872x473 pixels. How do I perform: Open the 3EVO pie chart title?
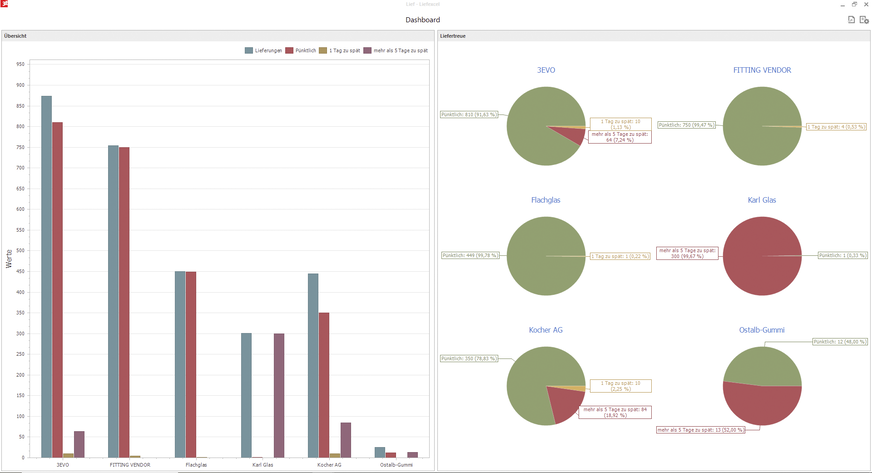546,70
